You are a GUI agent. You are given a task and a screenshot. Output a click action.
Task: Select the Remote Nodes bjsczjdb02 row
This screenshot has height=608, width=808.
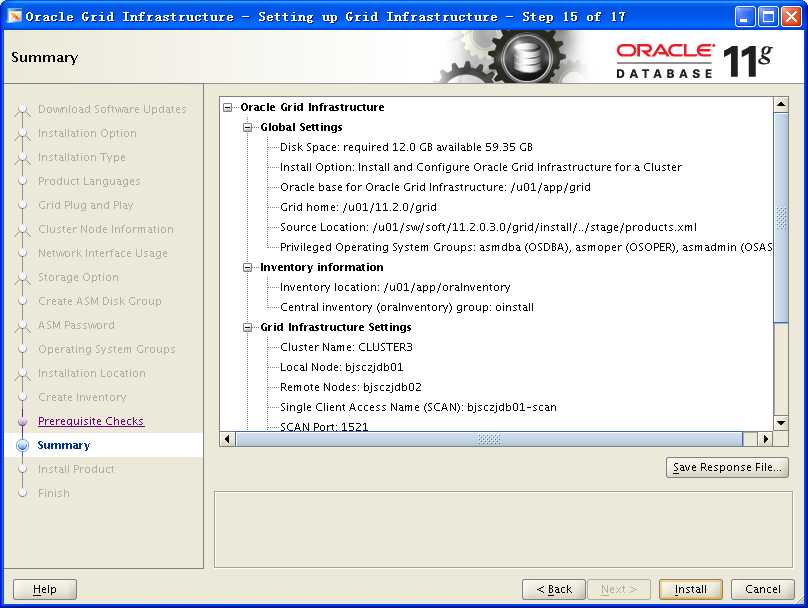350,387
